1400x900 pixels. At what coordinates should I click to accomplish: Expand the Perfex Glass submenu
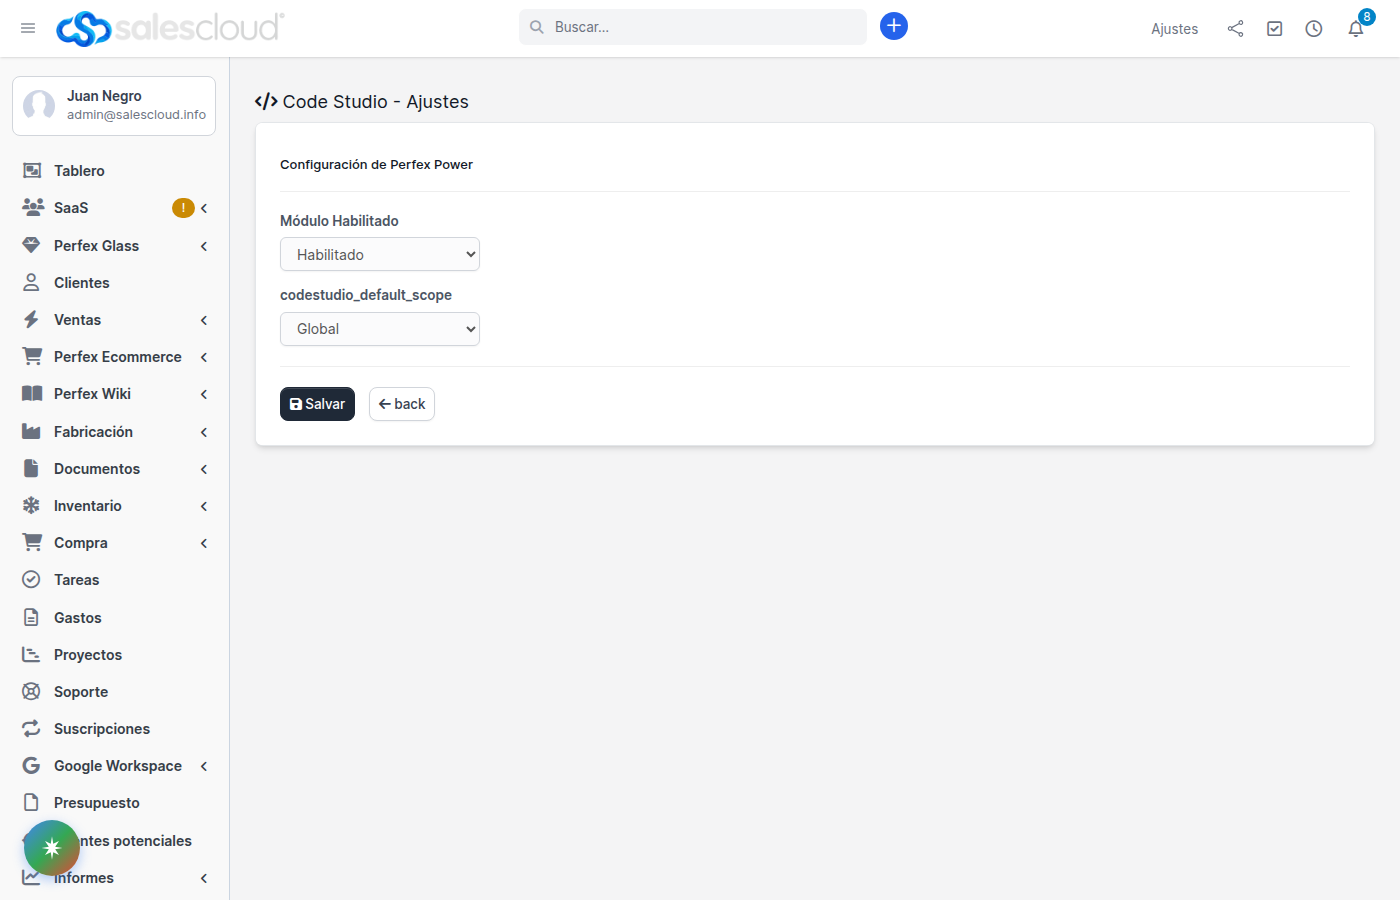click(x=204, y=246)
